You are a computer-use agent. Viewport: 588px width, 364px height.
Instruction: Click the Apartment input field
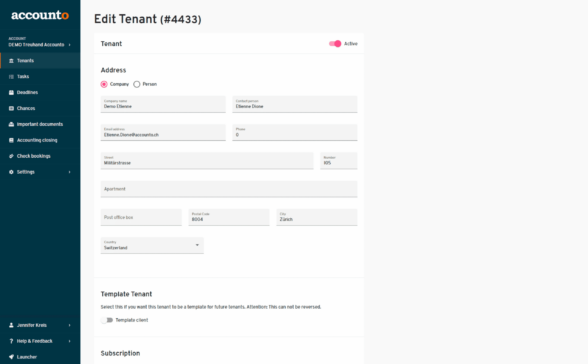[229, 189]
